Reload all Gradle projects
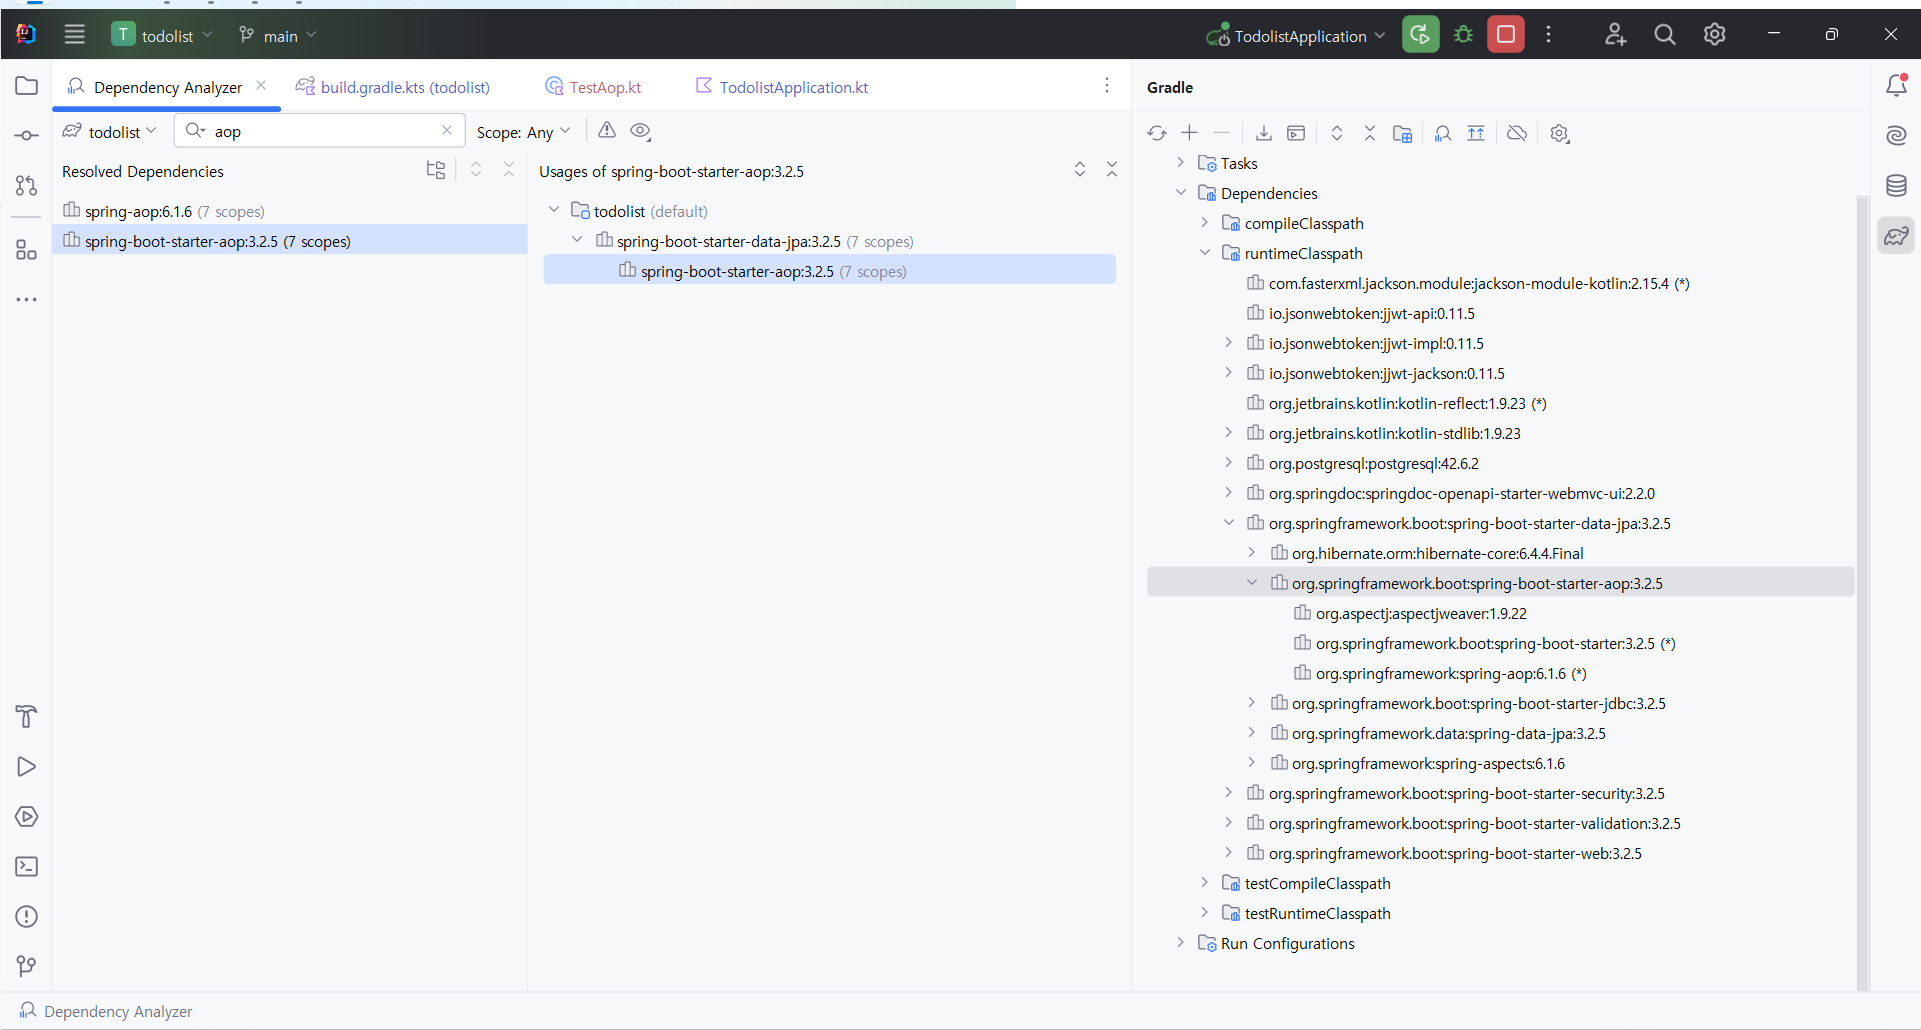This screenshot has width=1921, height=1030. point(1157,133)
